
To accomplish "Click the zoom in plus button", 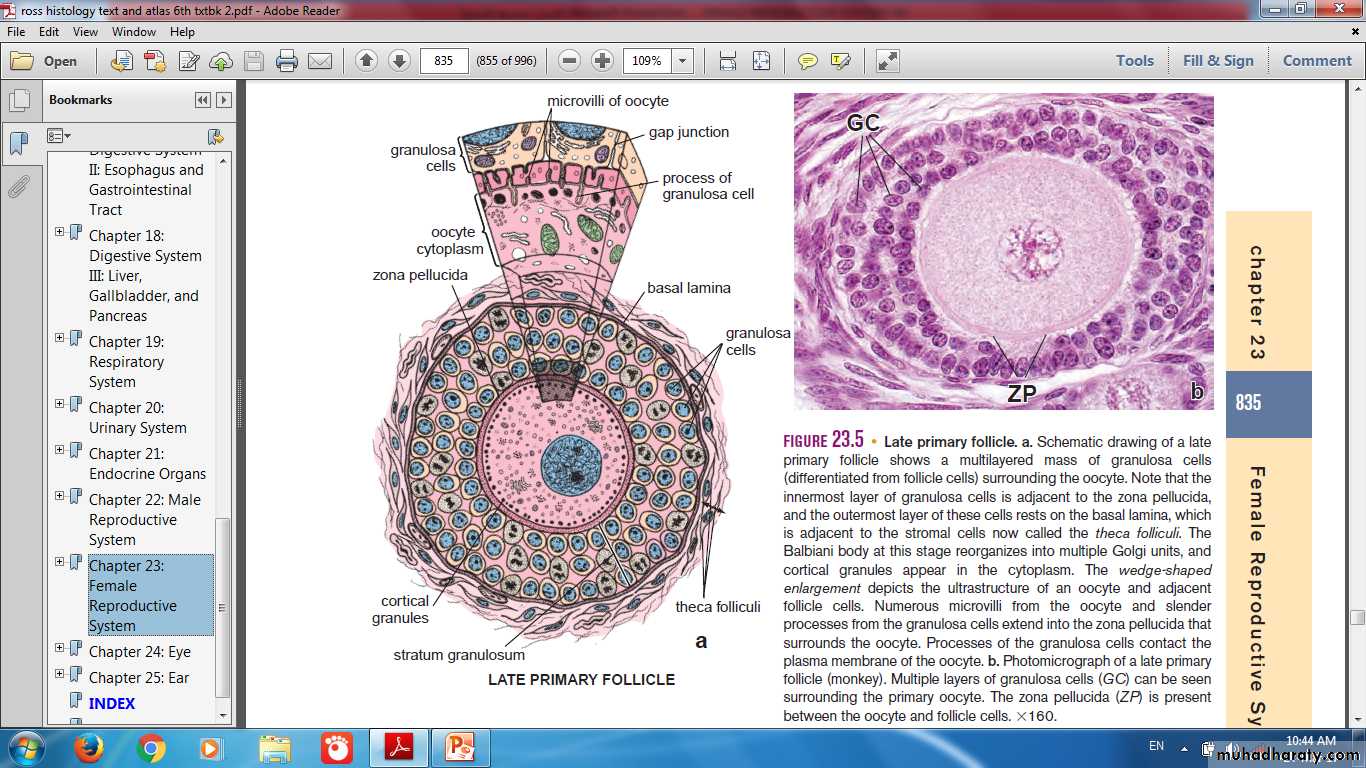I will 602,61.
